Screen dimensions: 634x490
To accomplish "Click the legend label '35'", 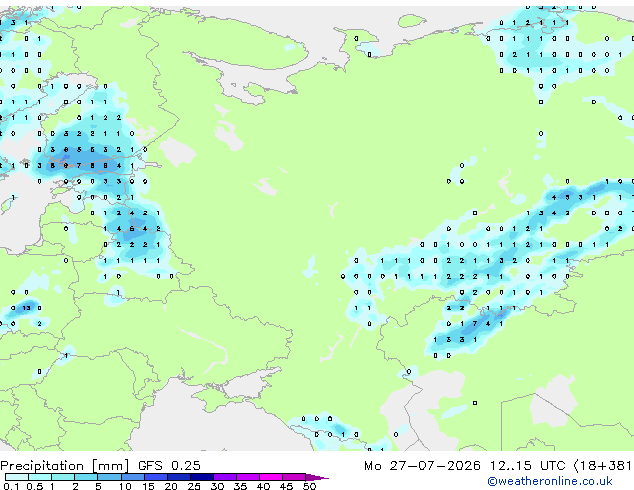I will 241,486.
